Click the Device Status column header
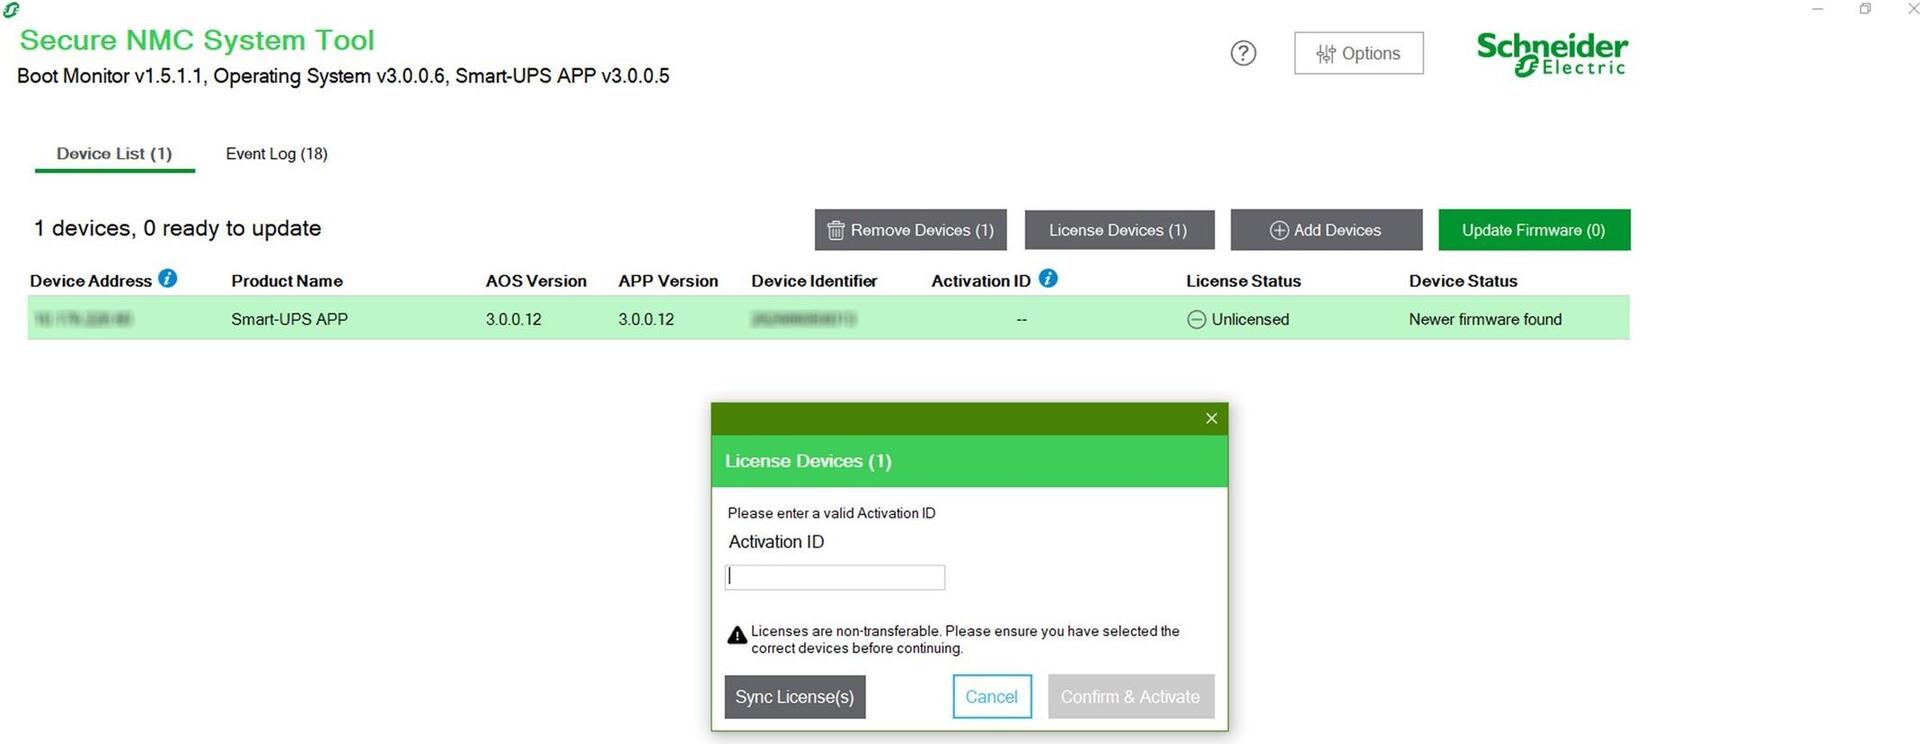 coord(1463,281)
